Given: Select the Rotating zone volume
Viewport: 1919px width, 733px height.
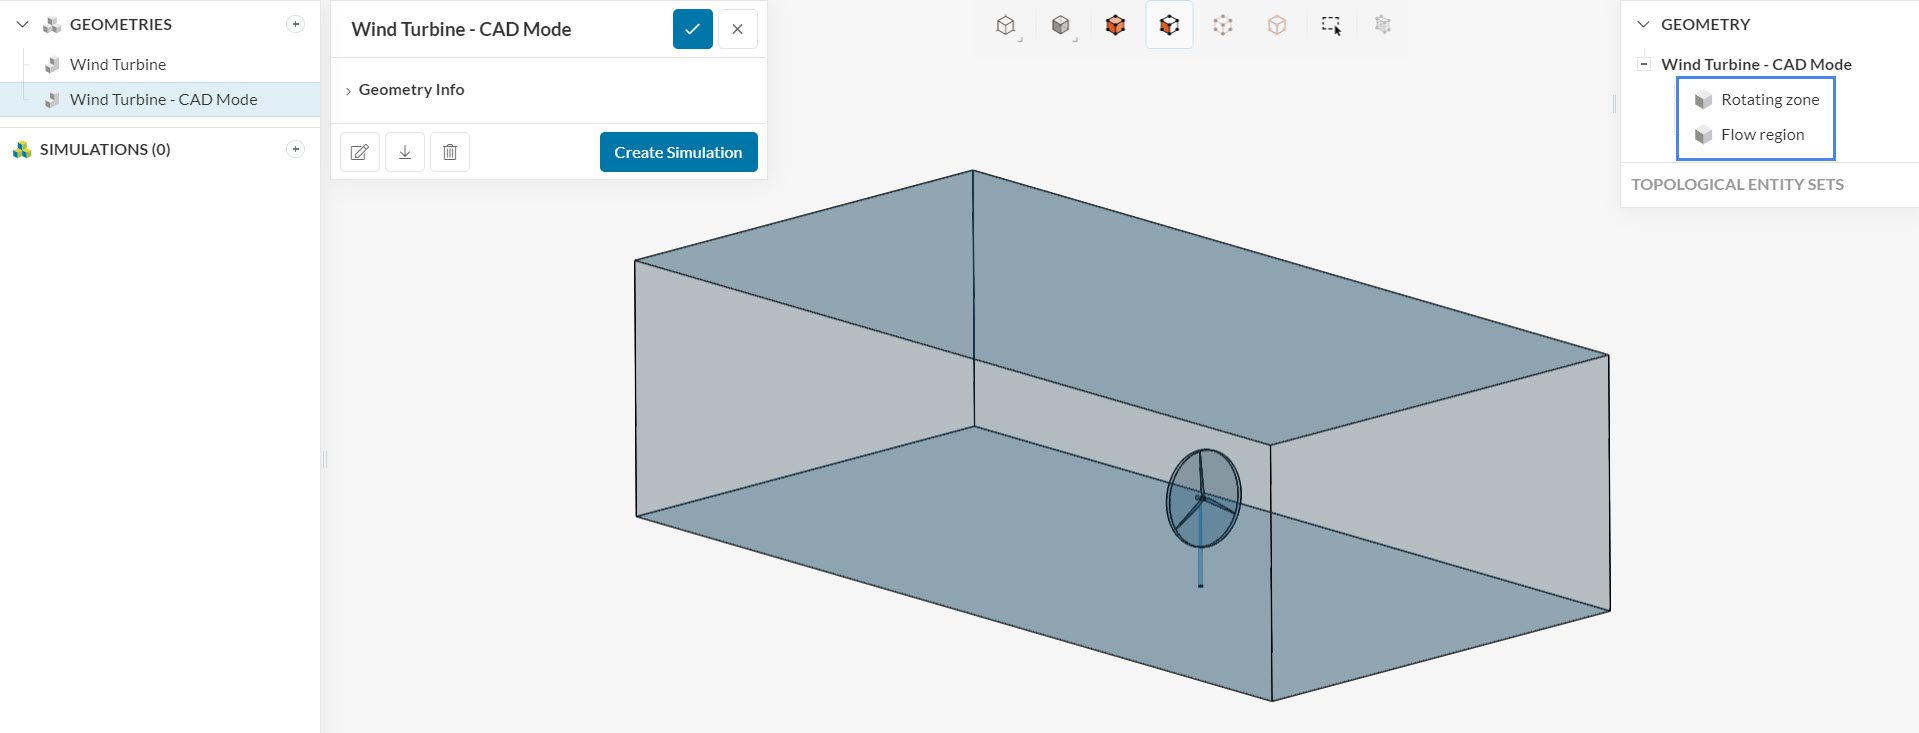Looking at the screenshot, I should pyautogui.click(x=1769, y=100).
